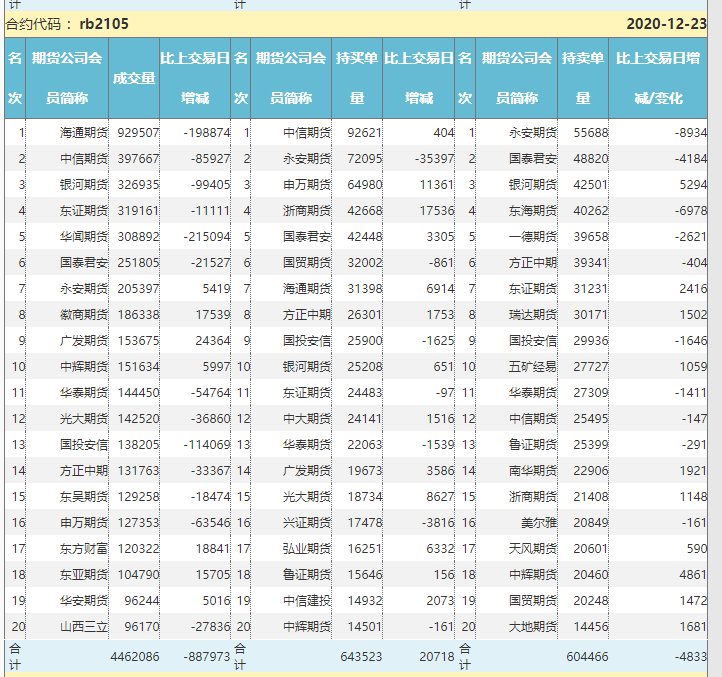The width and height of the screenshot is (722, 677).
Task: Select 华闻期货 in volume ranking
Action: [84, 237]
